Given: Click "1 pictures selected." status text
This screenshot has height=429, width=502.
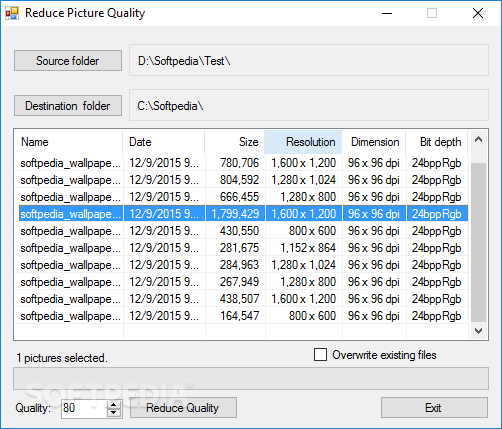Looking at the screenshot, I should coord(62,358).
